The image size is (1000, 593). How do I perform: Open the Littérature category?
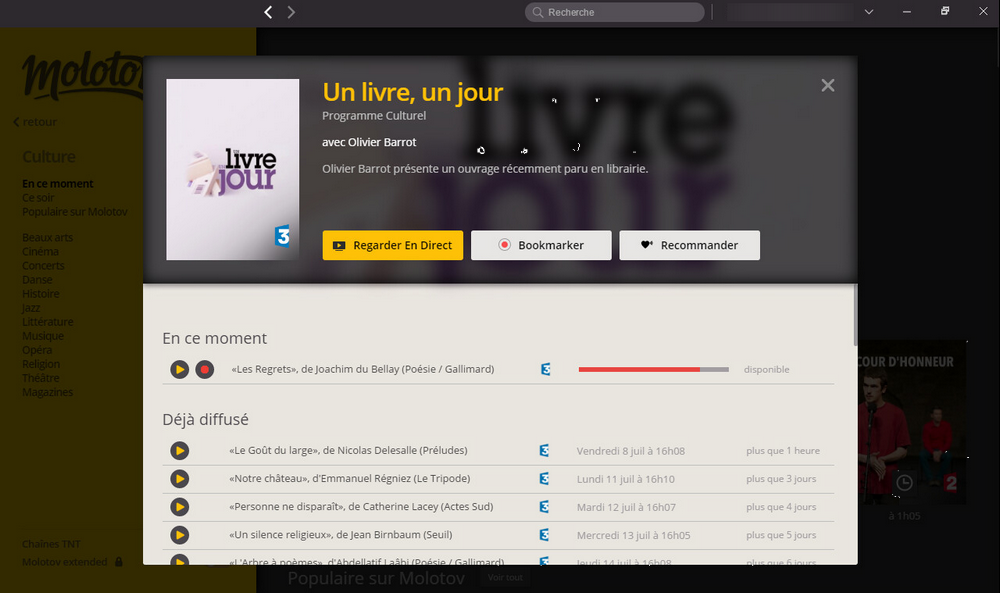tap(48, 322)
